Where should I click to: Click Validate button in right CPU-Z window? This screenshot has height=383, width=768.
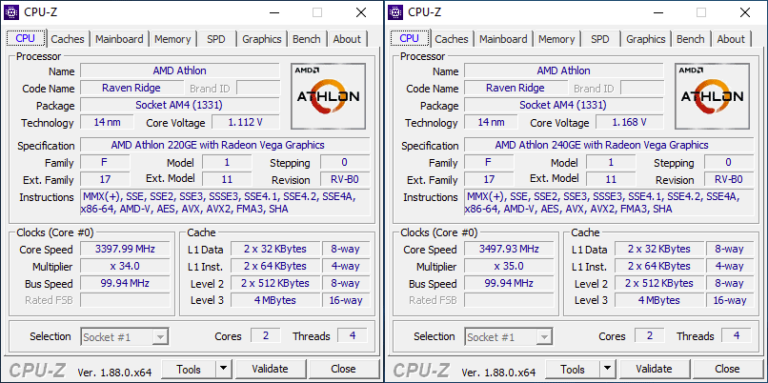tap(654, 368)
